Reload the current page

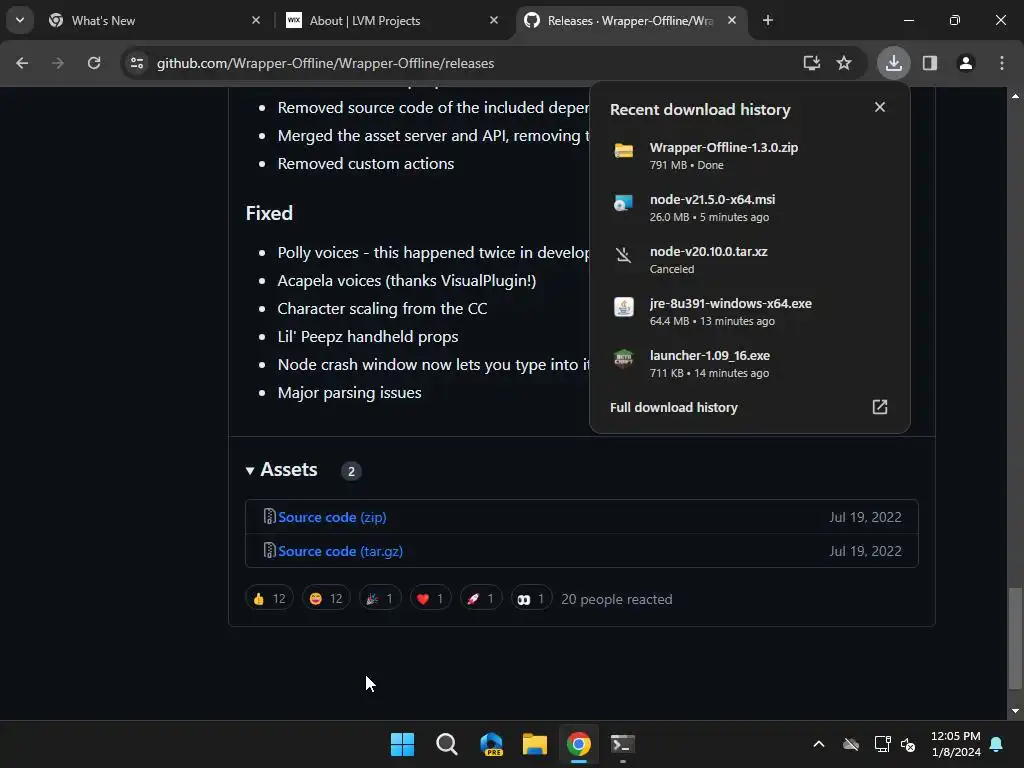point(94,63)
